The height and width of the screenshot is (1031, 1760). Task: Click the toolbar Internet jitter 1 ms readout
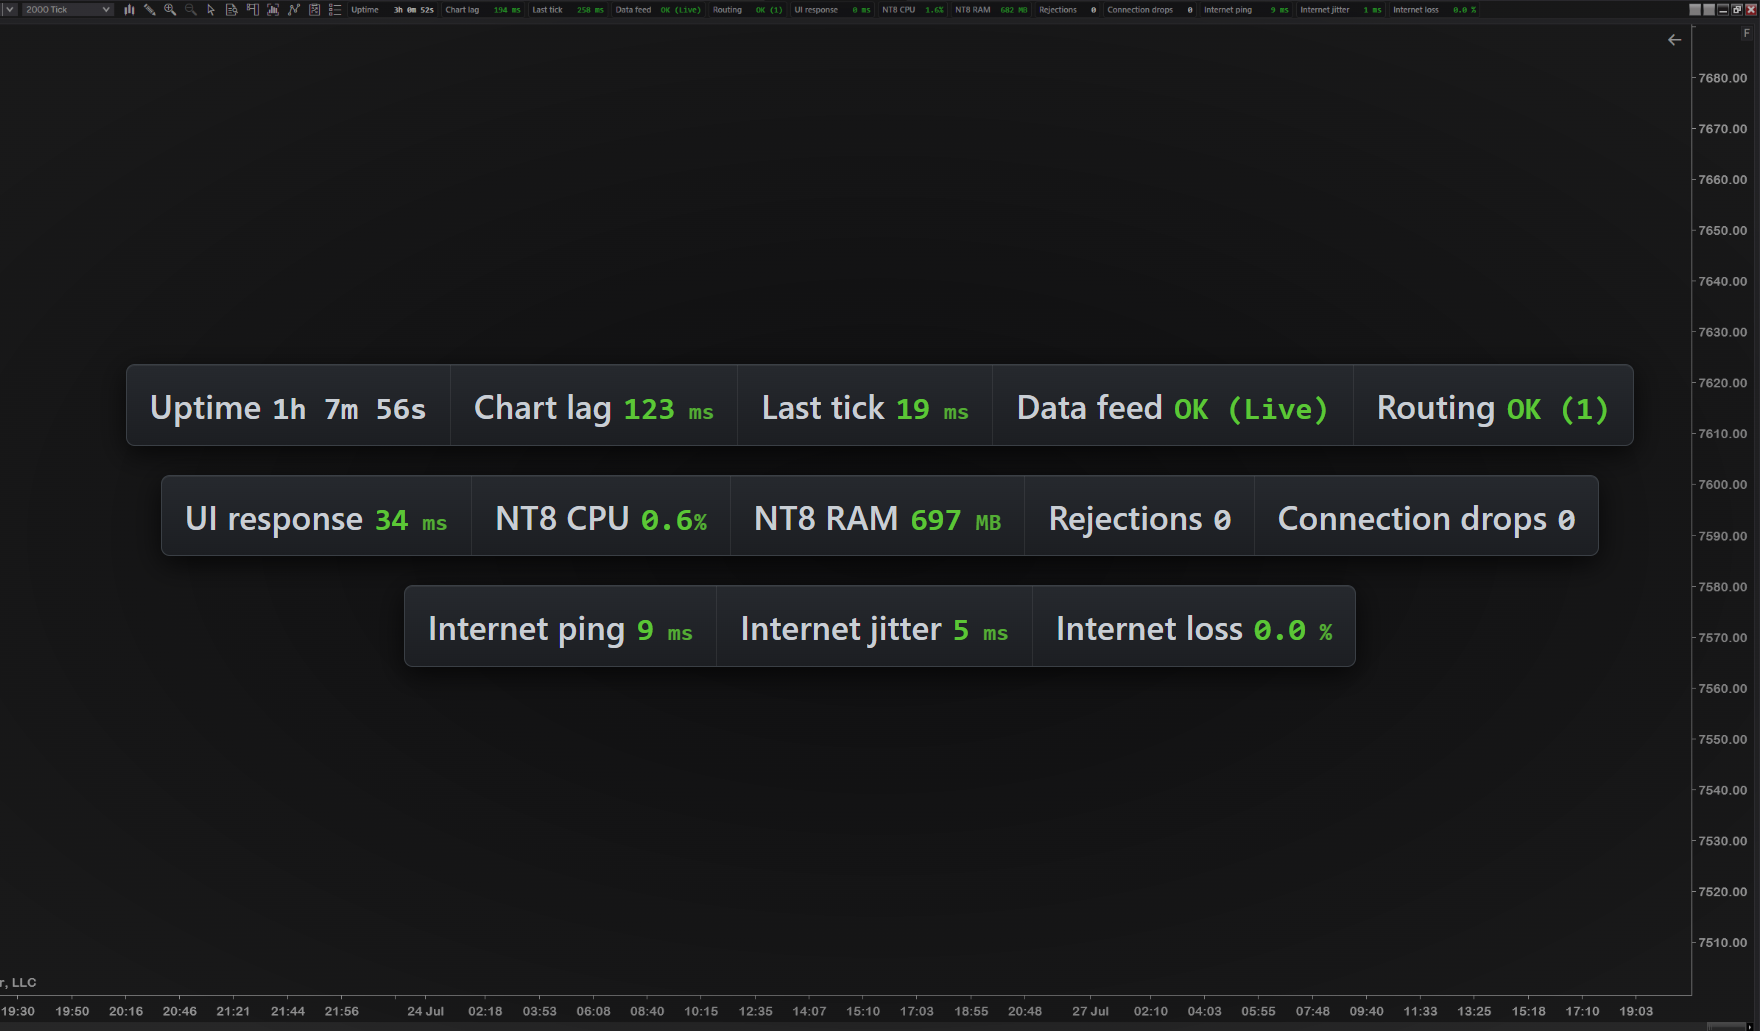click(x=1341, y=9)
